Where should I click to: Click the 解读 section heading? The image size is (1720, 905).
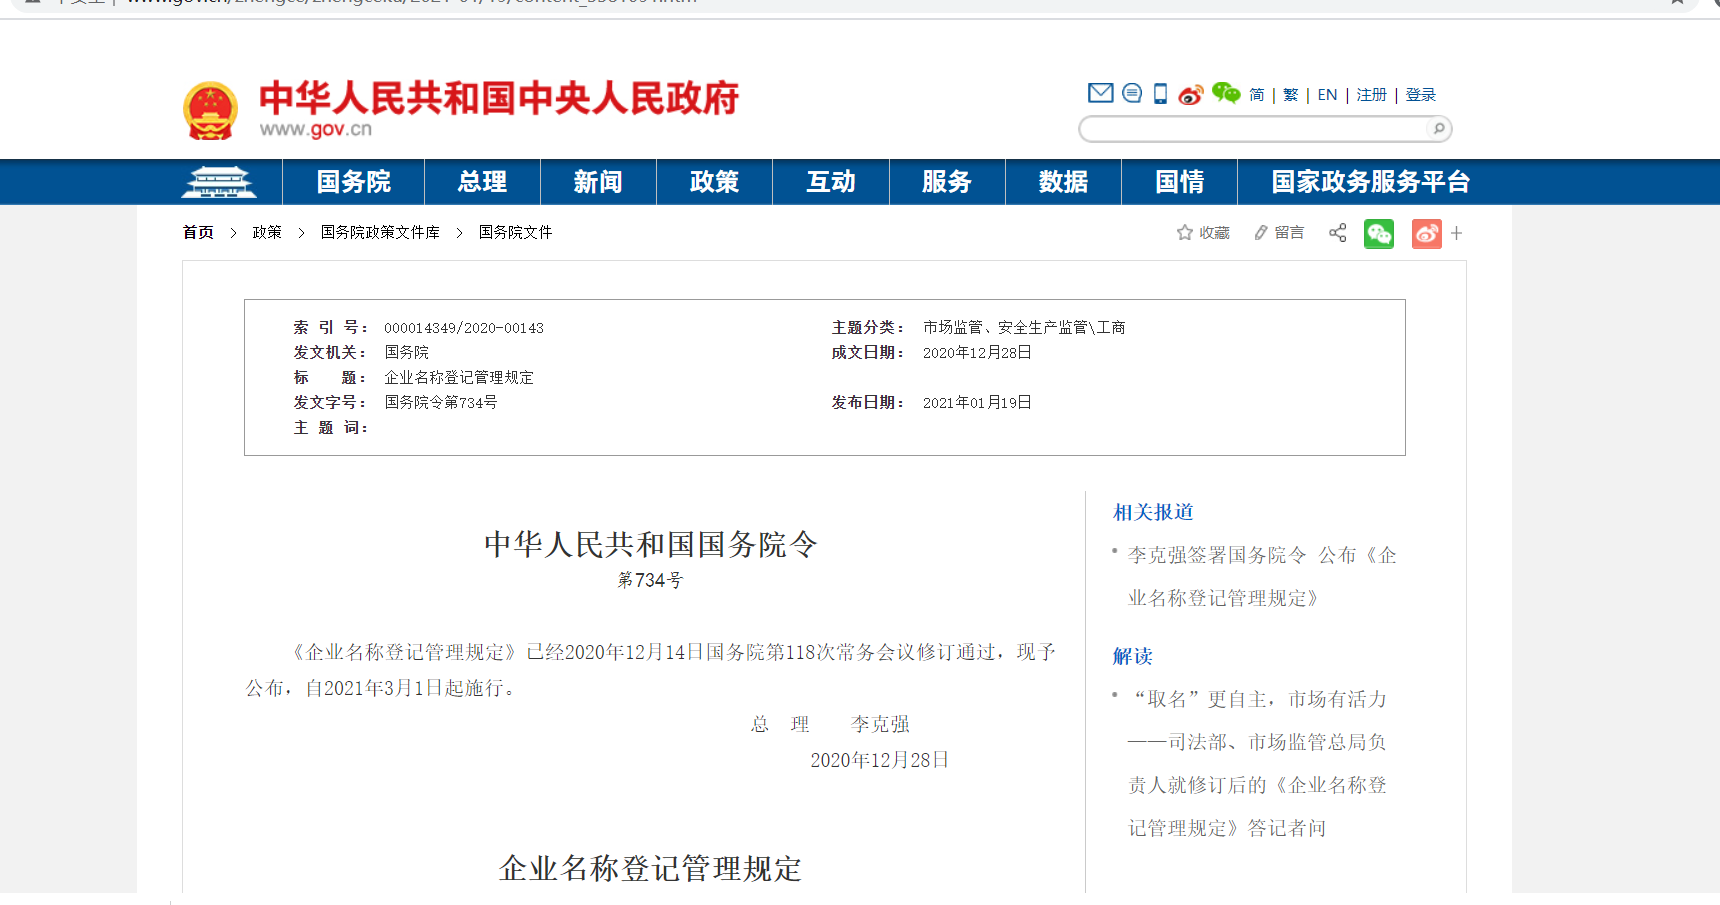click(x=1133, y=656)
